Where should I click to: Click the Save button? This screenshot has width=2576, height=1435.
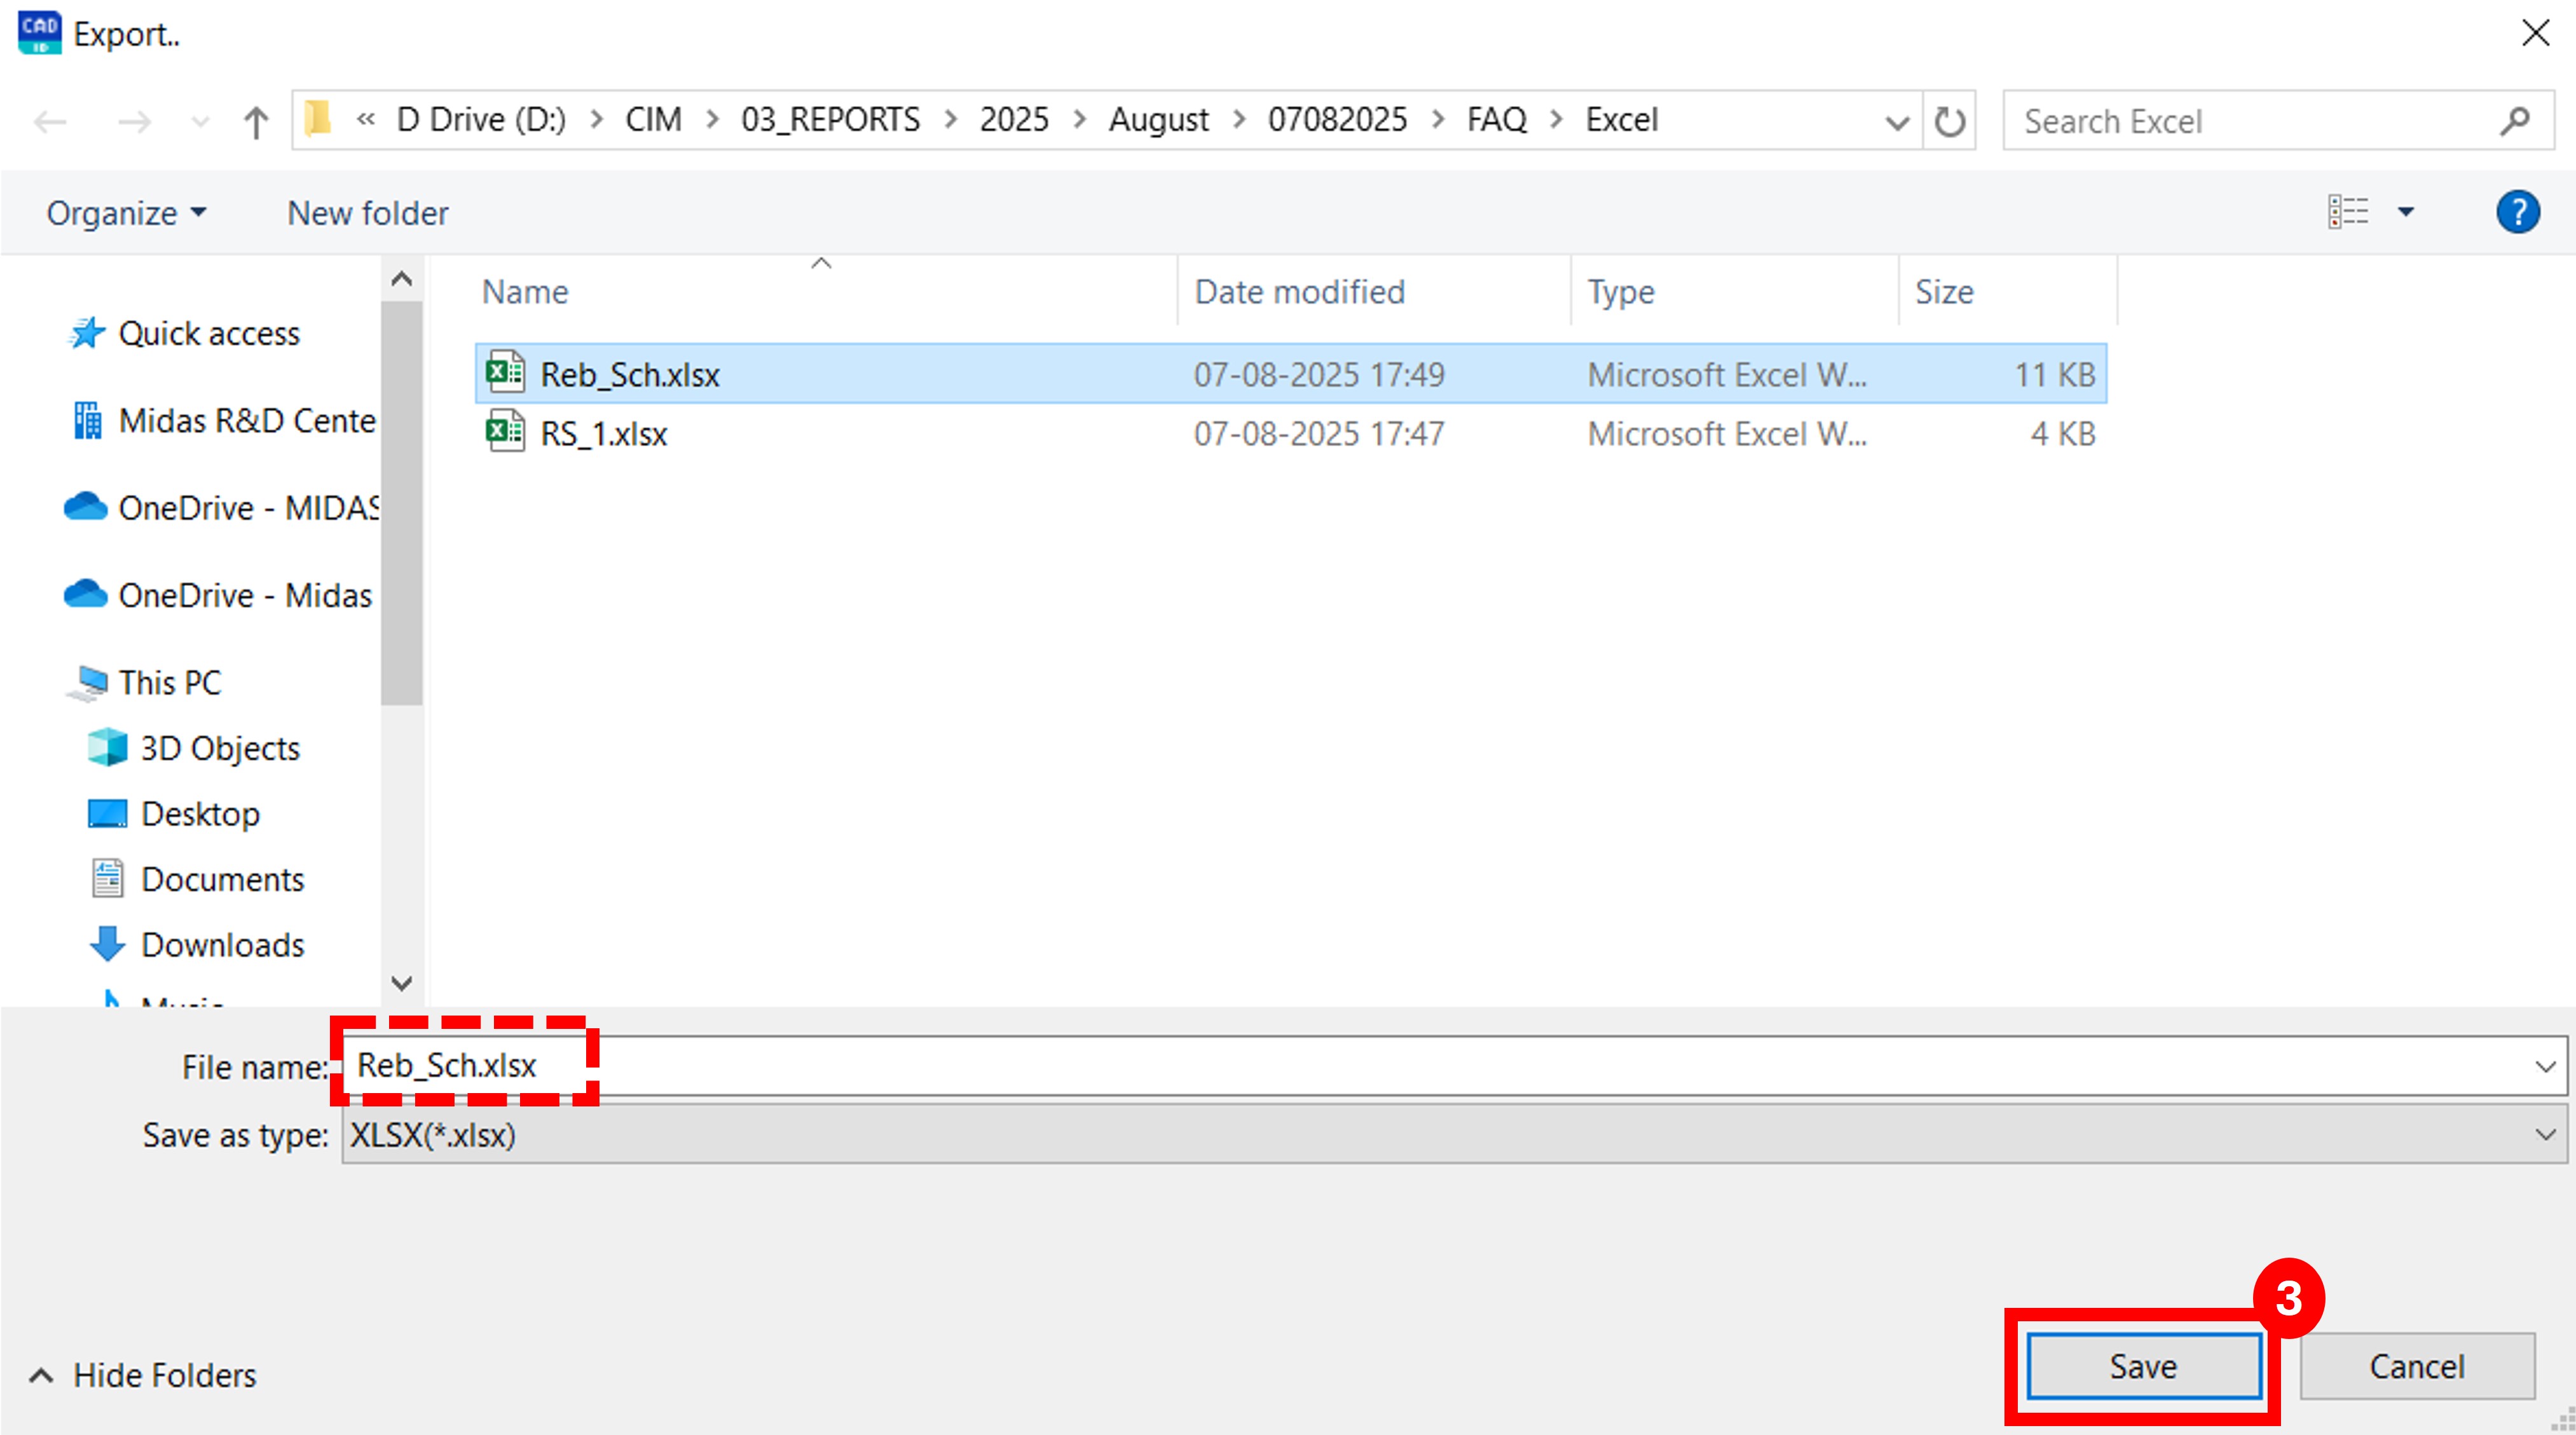click(x=2142, y=1366)
